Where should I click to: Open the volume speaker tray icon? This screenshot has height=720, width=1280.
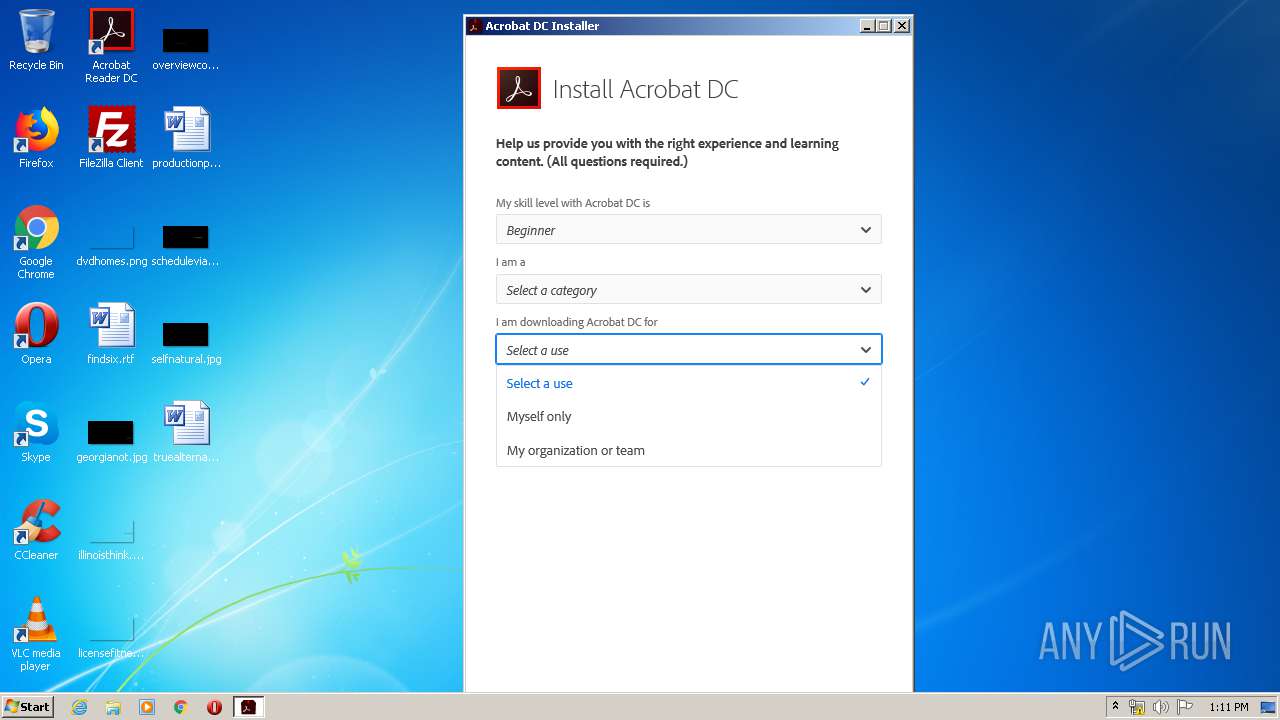coord(1160,707)
